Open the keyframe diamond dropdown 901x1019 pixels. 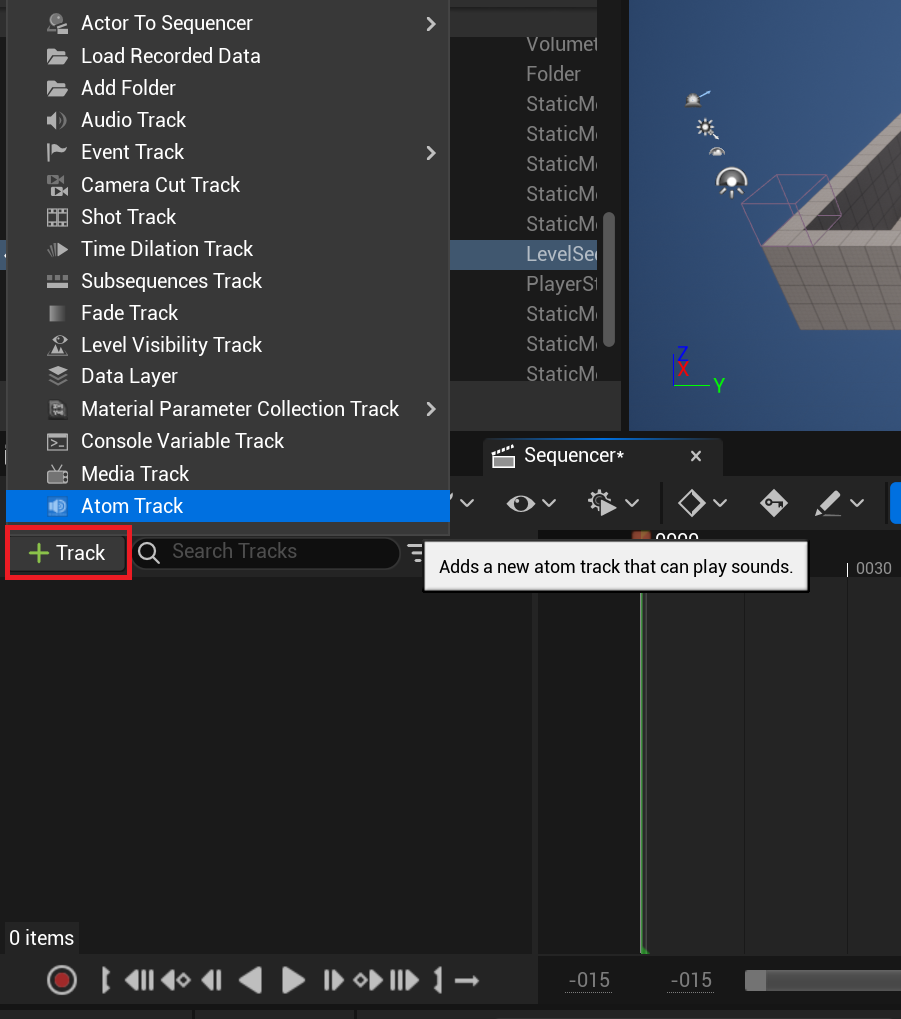[703, 503]
